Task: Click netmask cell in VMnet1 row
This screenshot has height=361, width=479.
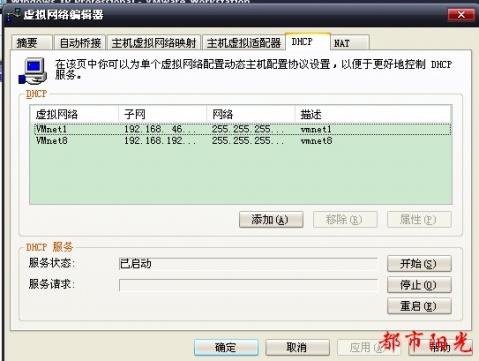Action: pyautogui.click(x=248, y=129)
